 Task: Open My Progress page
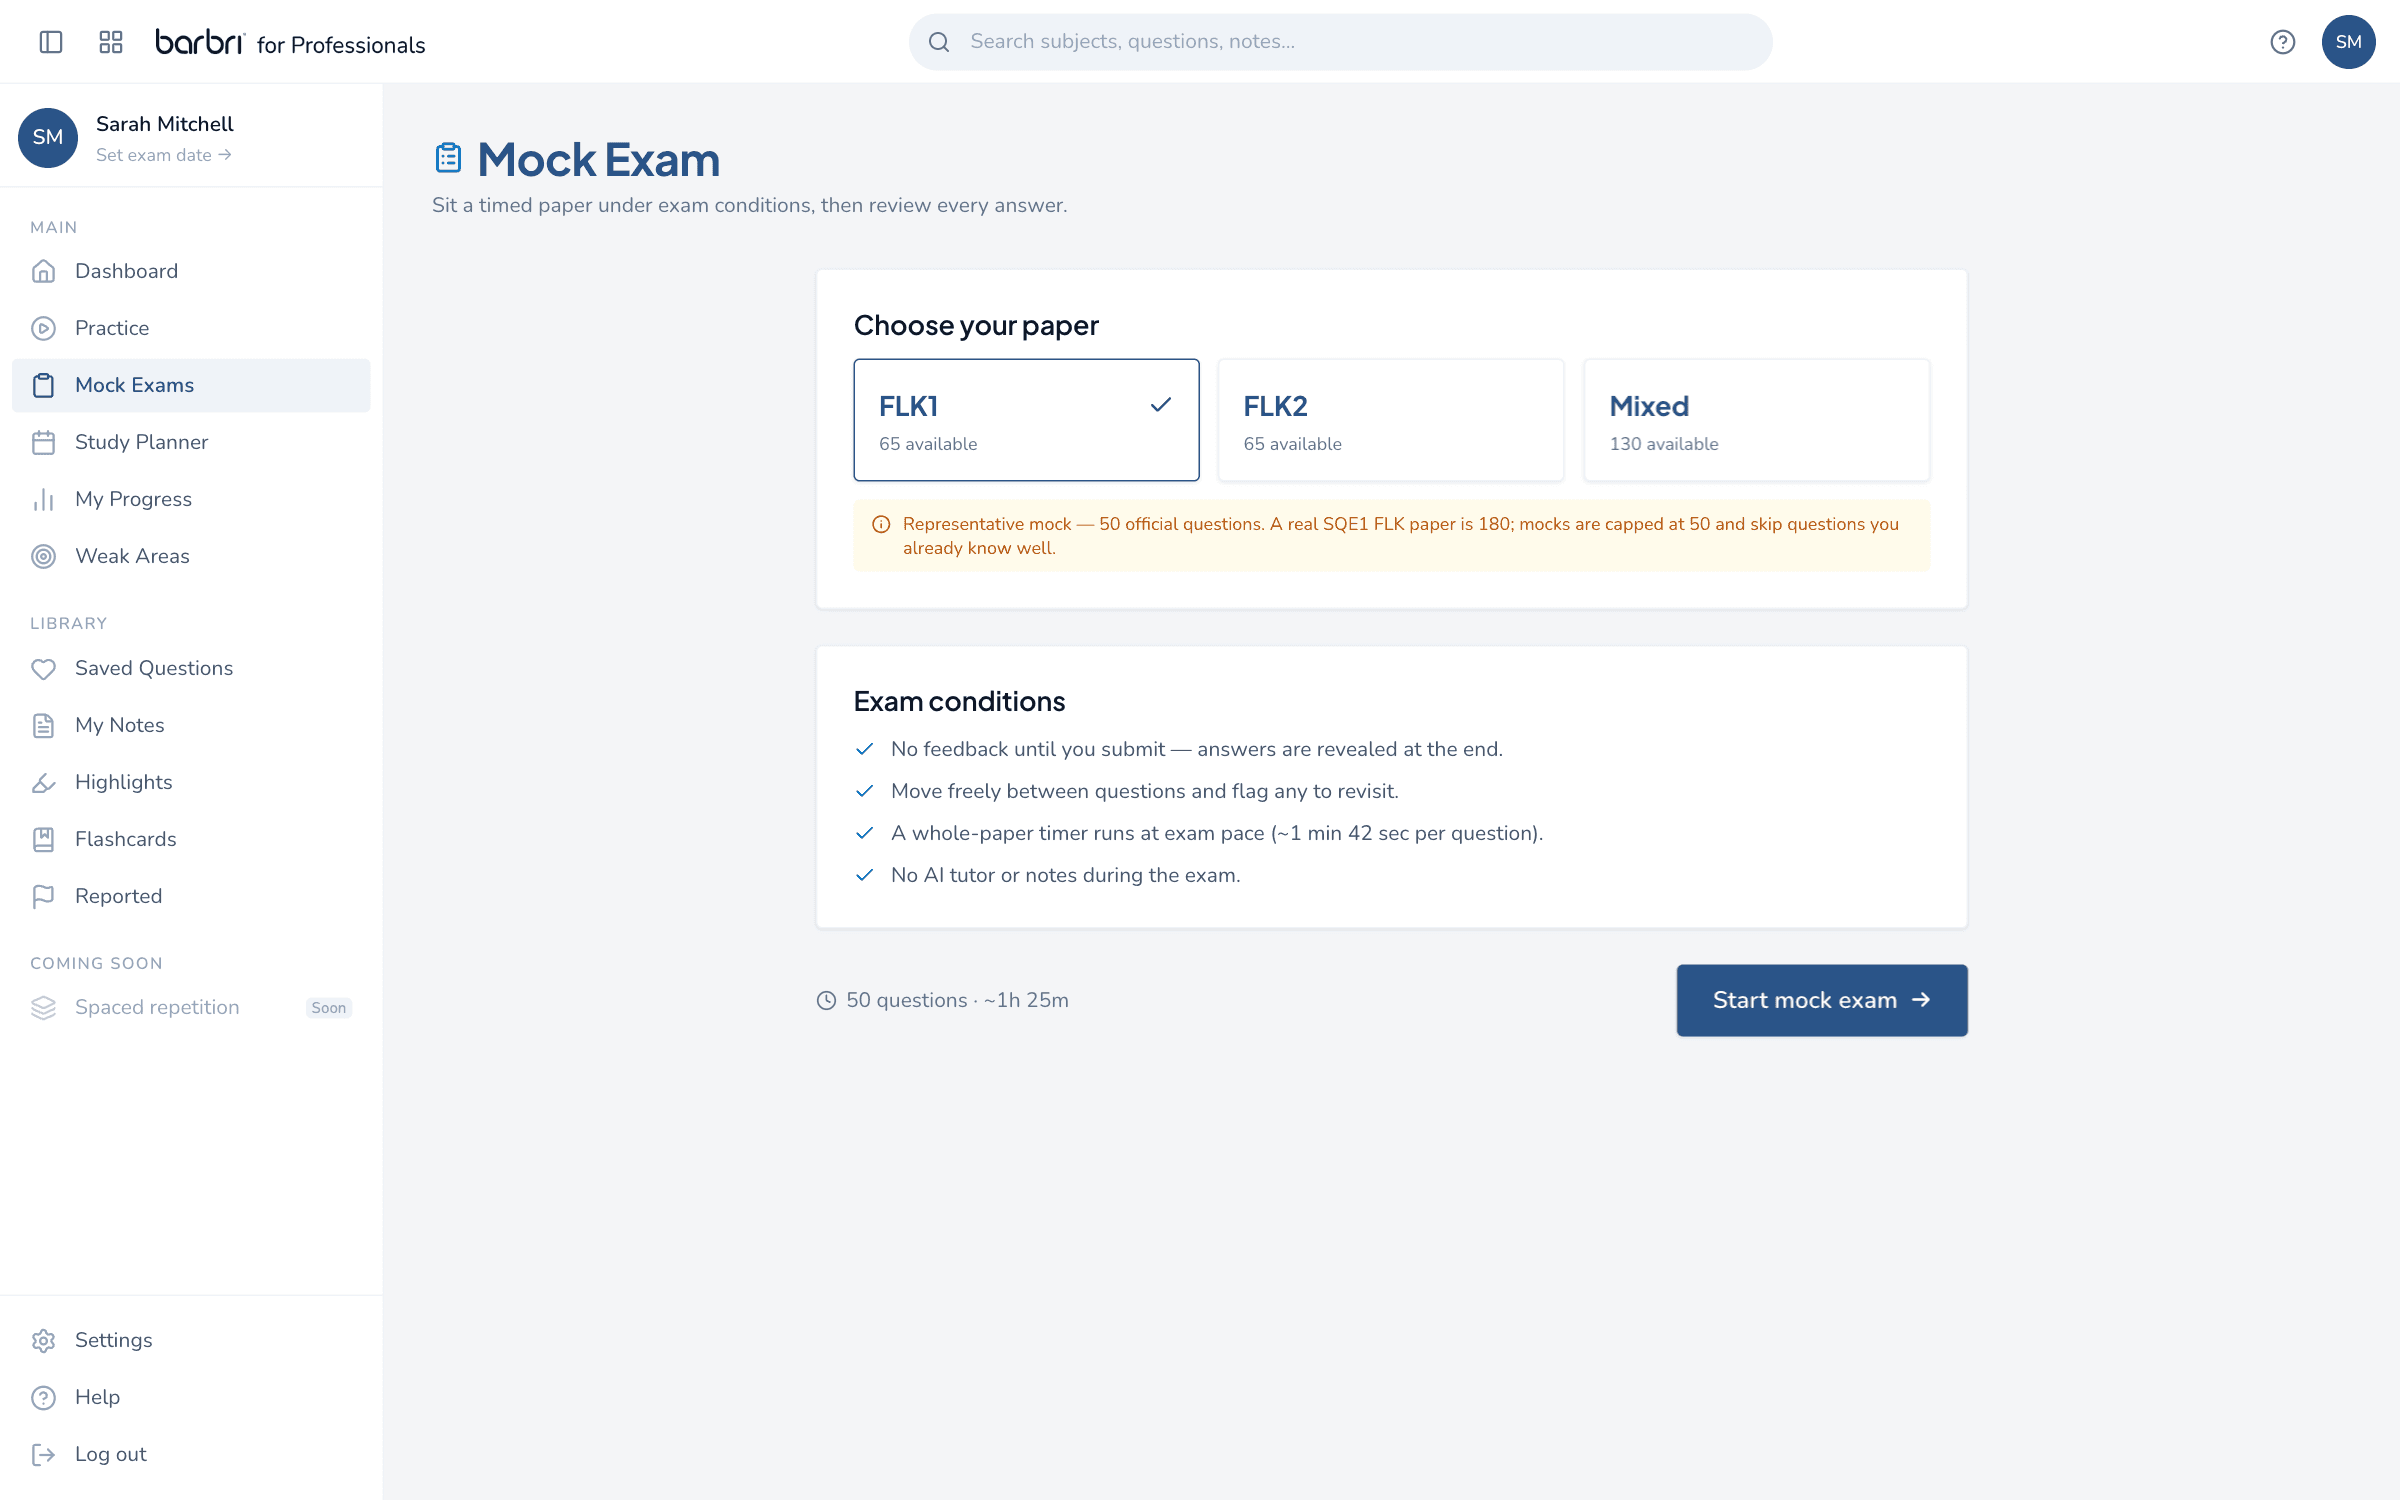pyautogui.click(x=191, y=499)
